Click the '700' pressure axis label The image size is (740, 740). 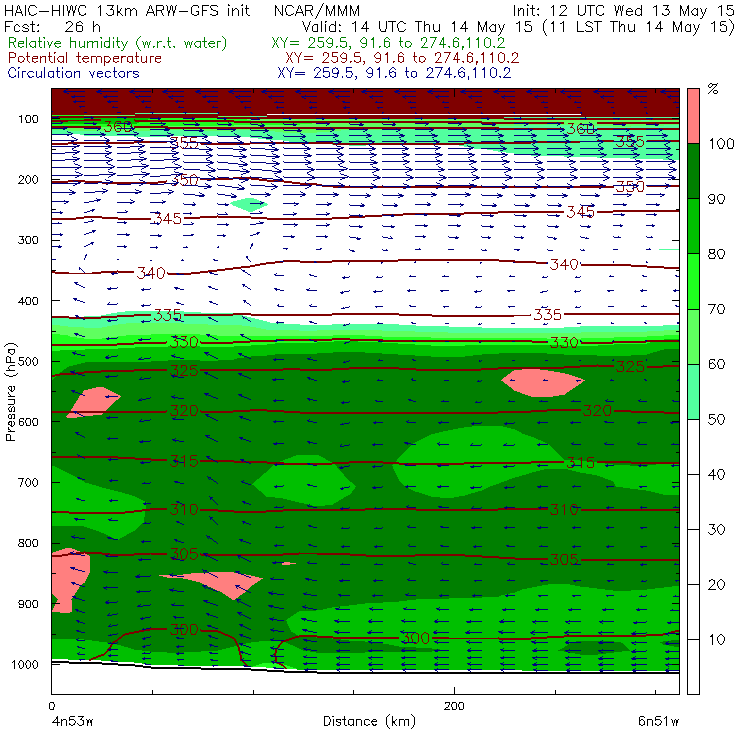(x=28, y=482)
